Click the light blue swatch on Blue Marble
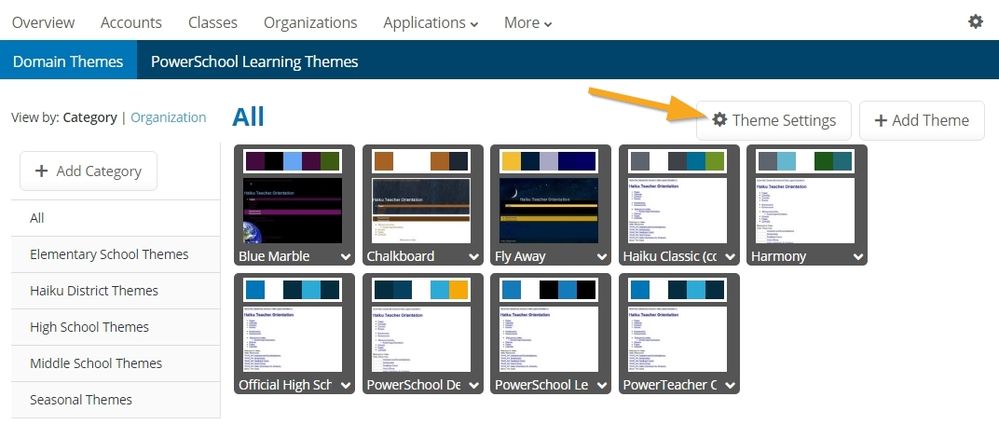This screenshot has width=999, height=424. [292, 161]
